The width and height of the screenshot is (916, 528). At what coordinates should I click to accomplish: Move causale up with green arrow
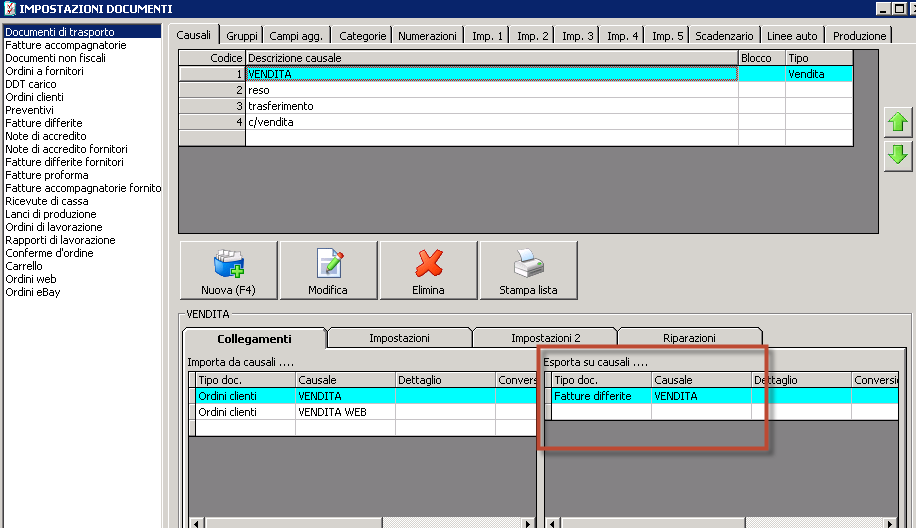[898, 123]
